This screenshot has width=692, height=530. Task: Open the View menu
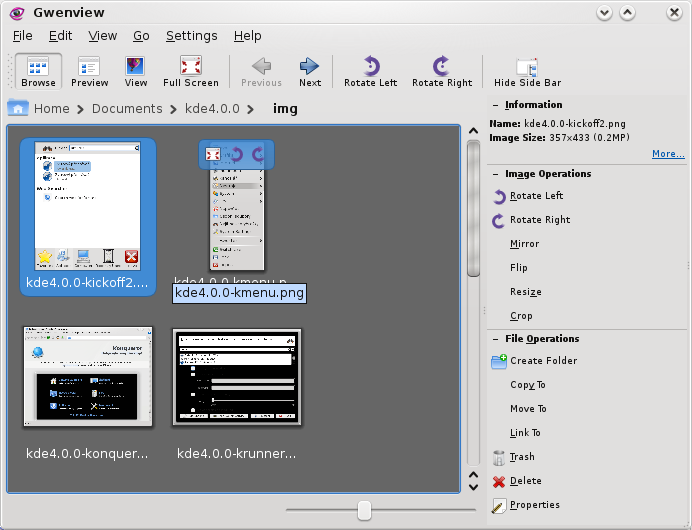tap(102, 36)
